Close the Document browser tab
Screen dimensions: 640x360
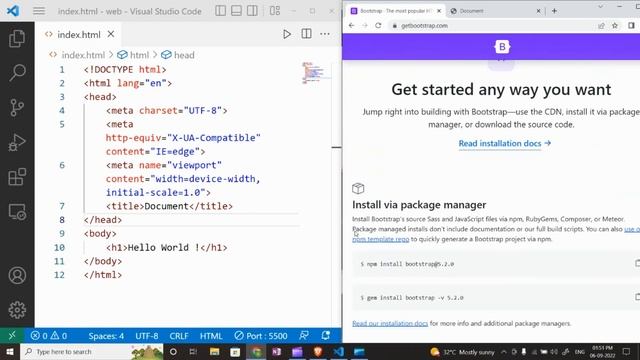538,11
